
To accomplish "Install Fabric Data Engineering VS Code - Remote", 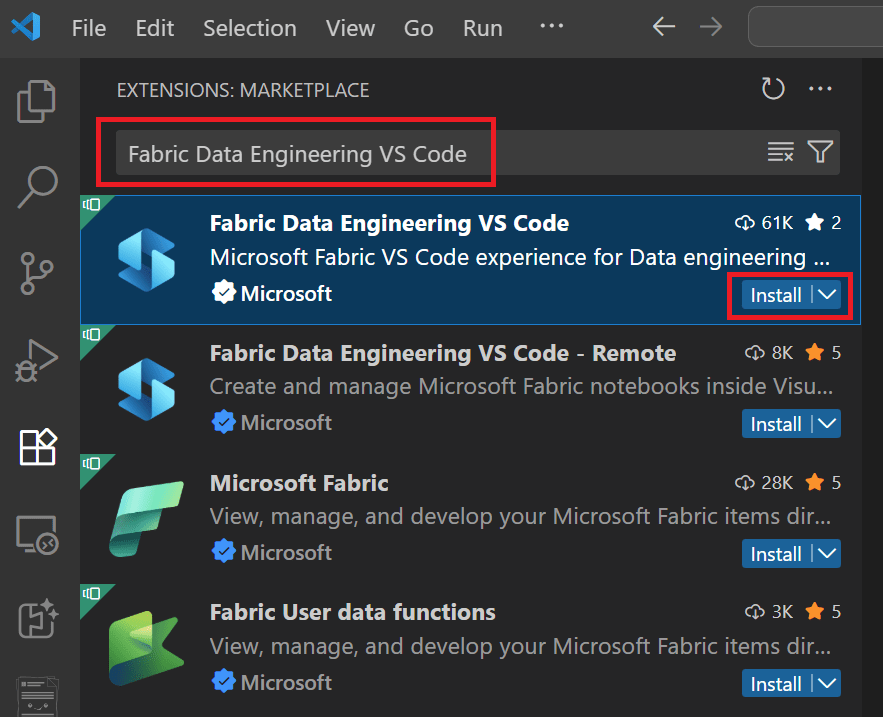I will pos(776,423).
